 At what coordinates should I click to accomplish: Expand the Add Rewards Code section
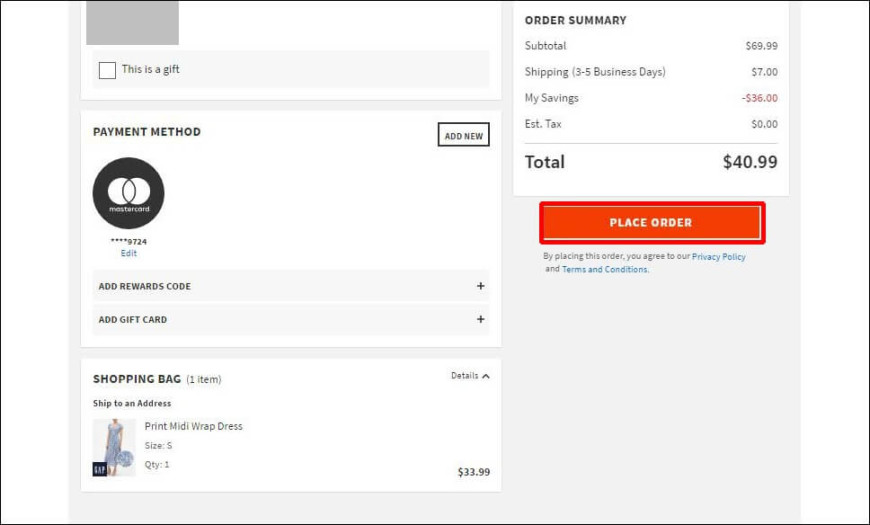[291, 286]
